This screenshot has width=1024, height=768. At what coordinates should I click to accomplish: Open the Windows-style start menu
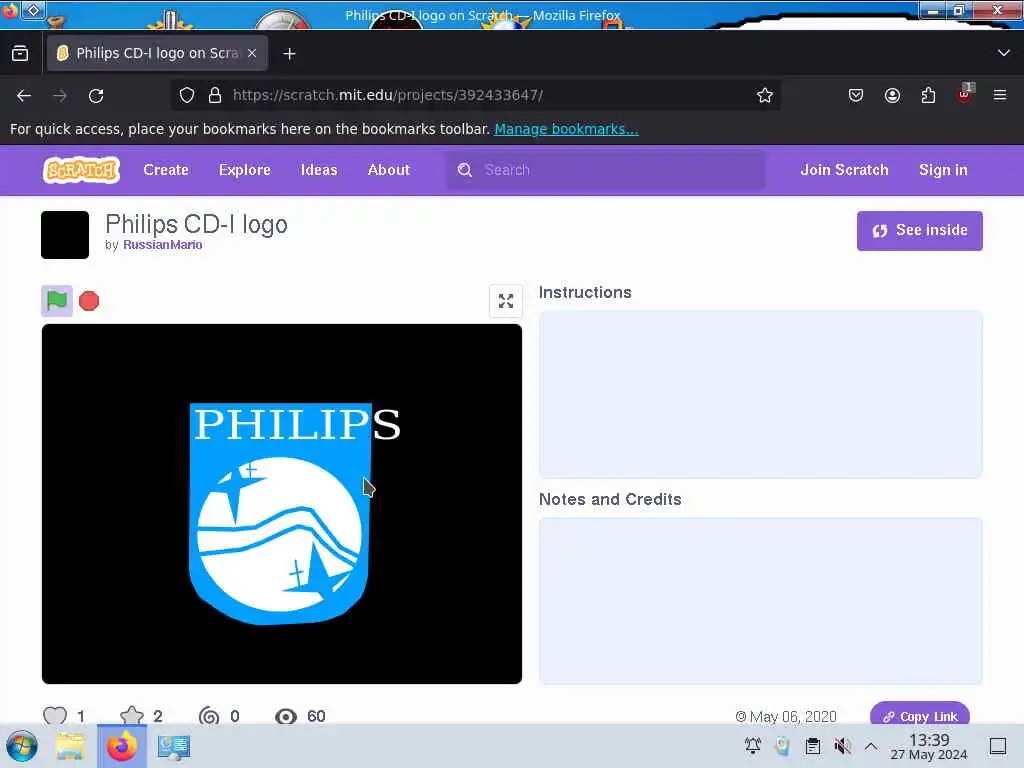(x=22, y=746)
